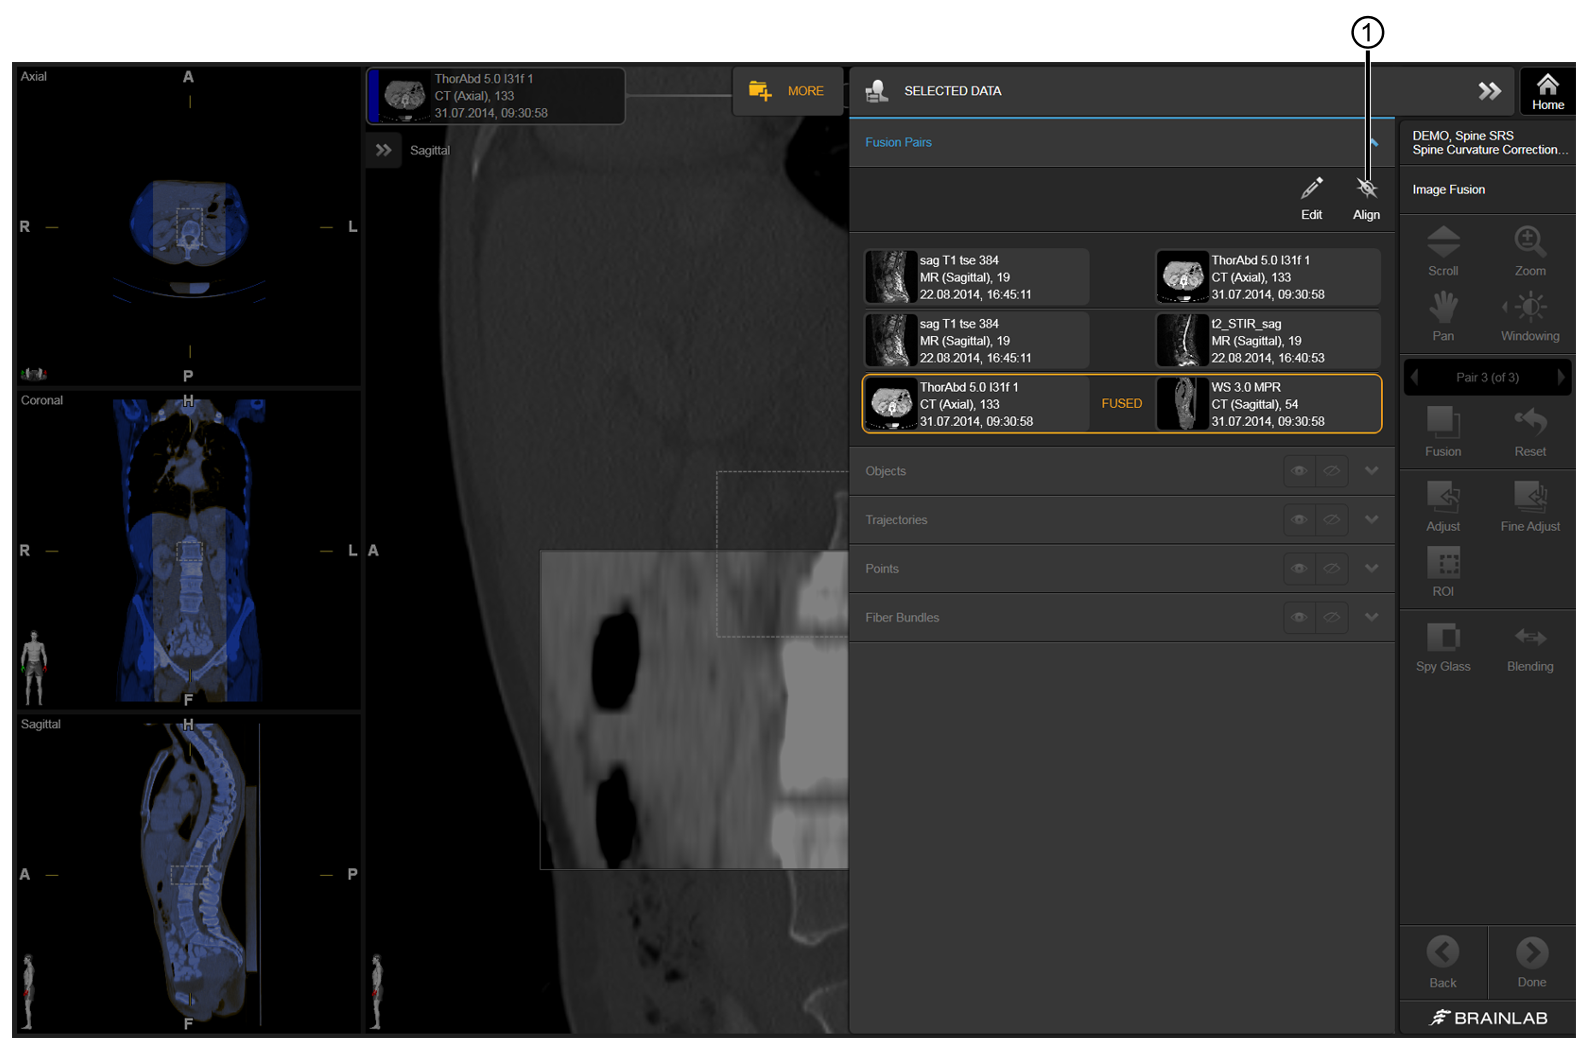The width and height of the screenshot is (1588, 1038).
Task: Select t2_STIR_sag MR dataset
Action: coord(1268,340)
